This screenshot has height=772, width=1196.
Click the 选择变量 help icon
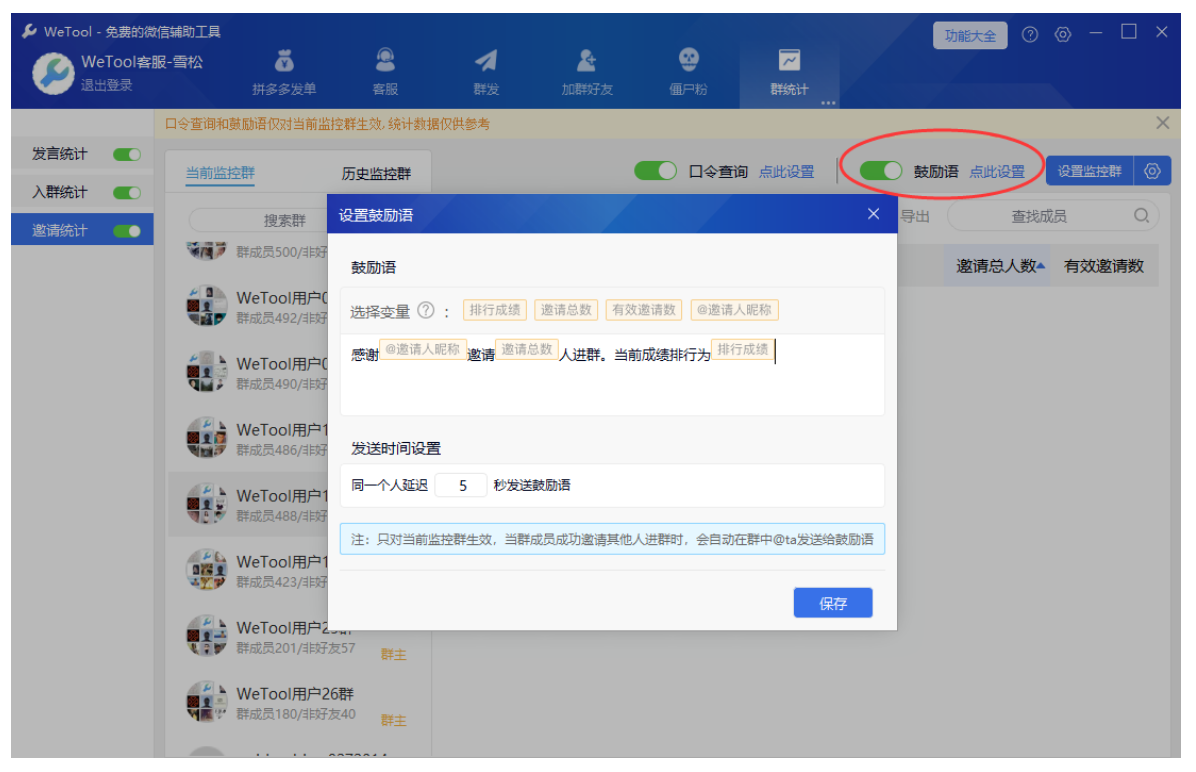click(x=426, y=310)
